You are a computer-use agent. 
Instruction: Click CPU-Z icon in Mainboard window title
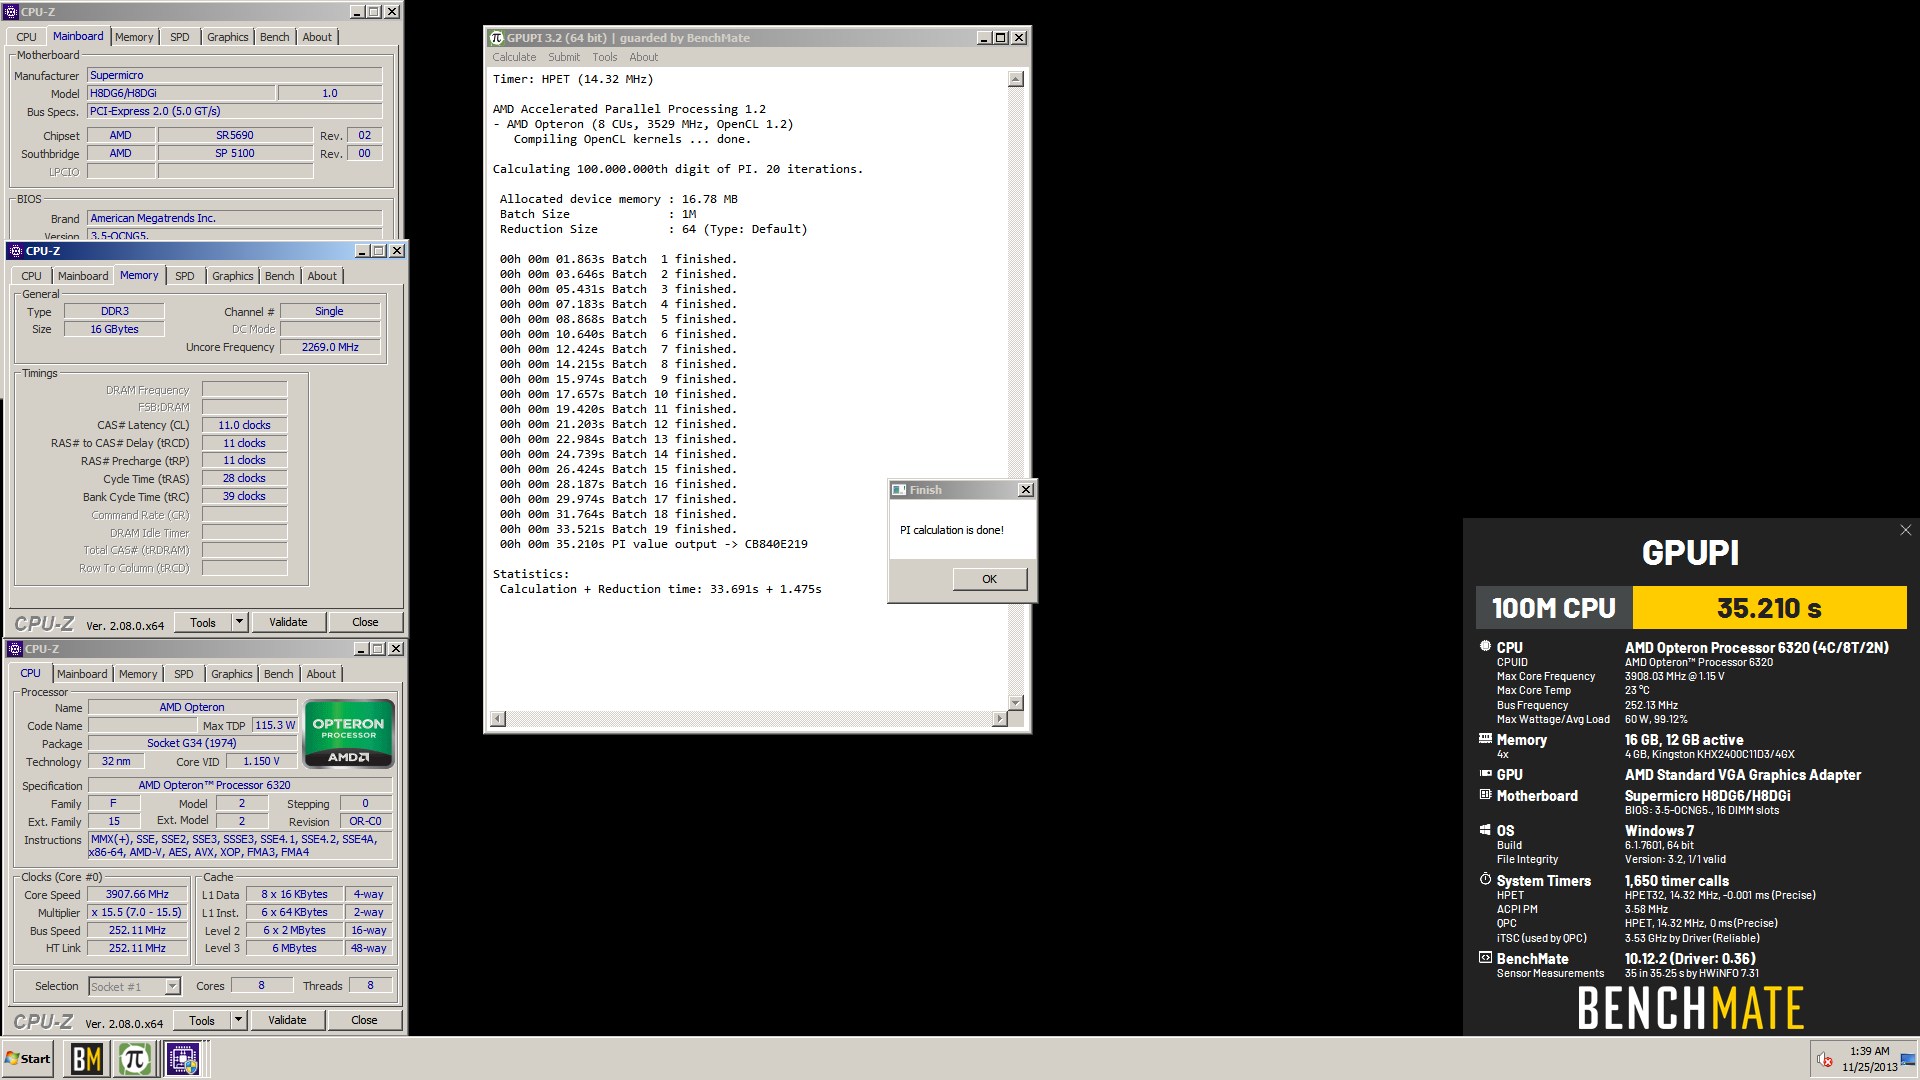coord(11,12)
